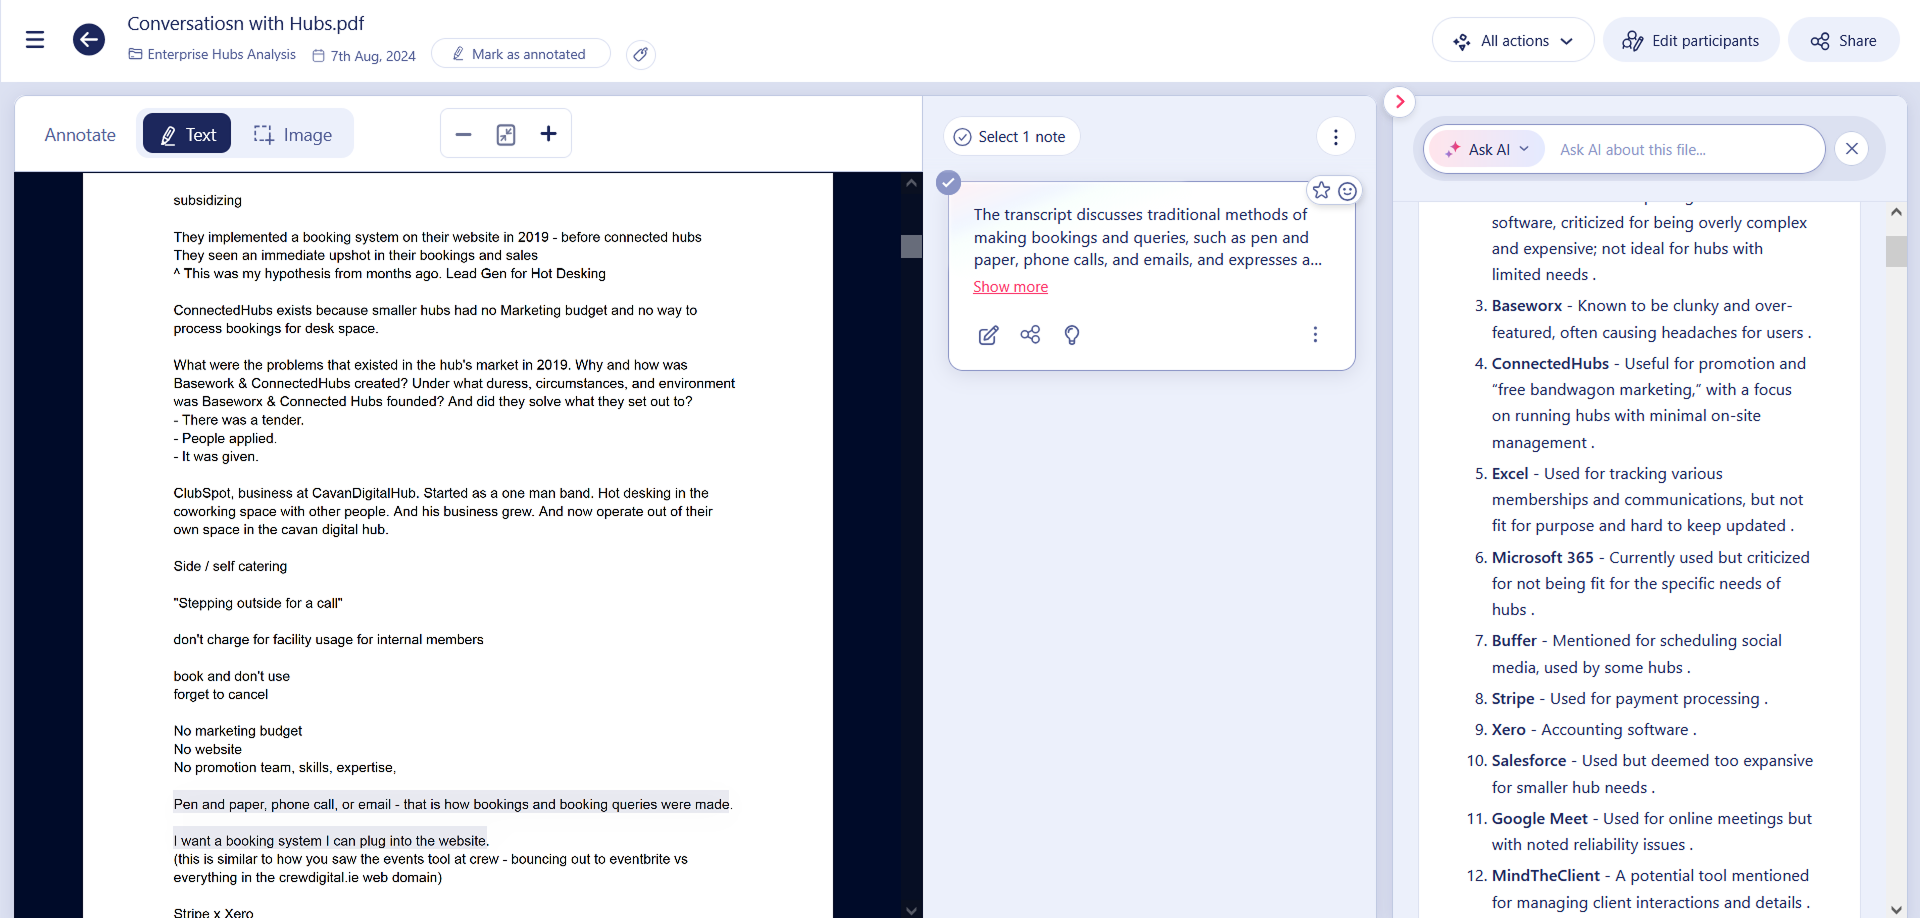The width and height of the screenshot is (1920, 918).
Task: Click AI panel scrollbar up arrow
Action: tap(1896, 212)
